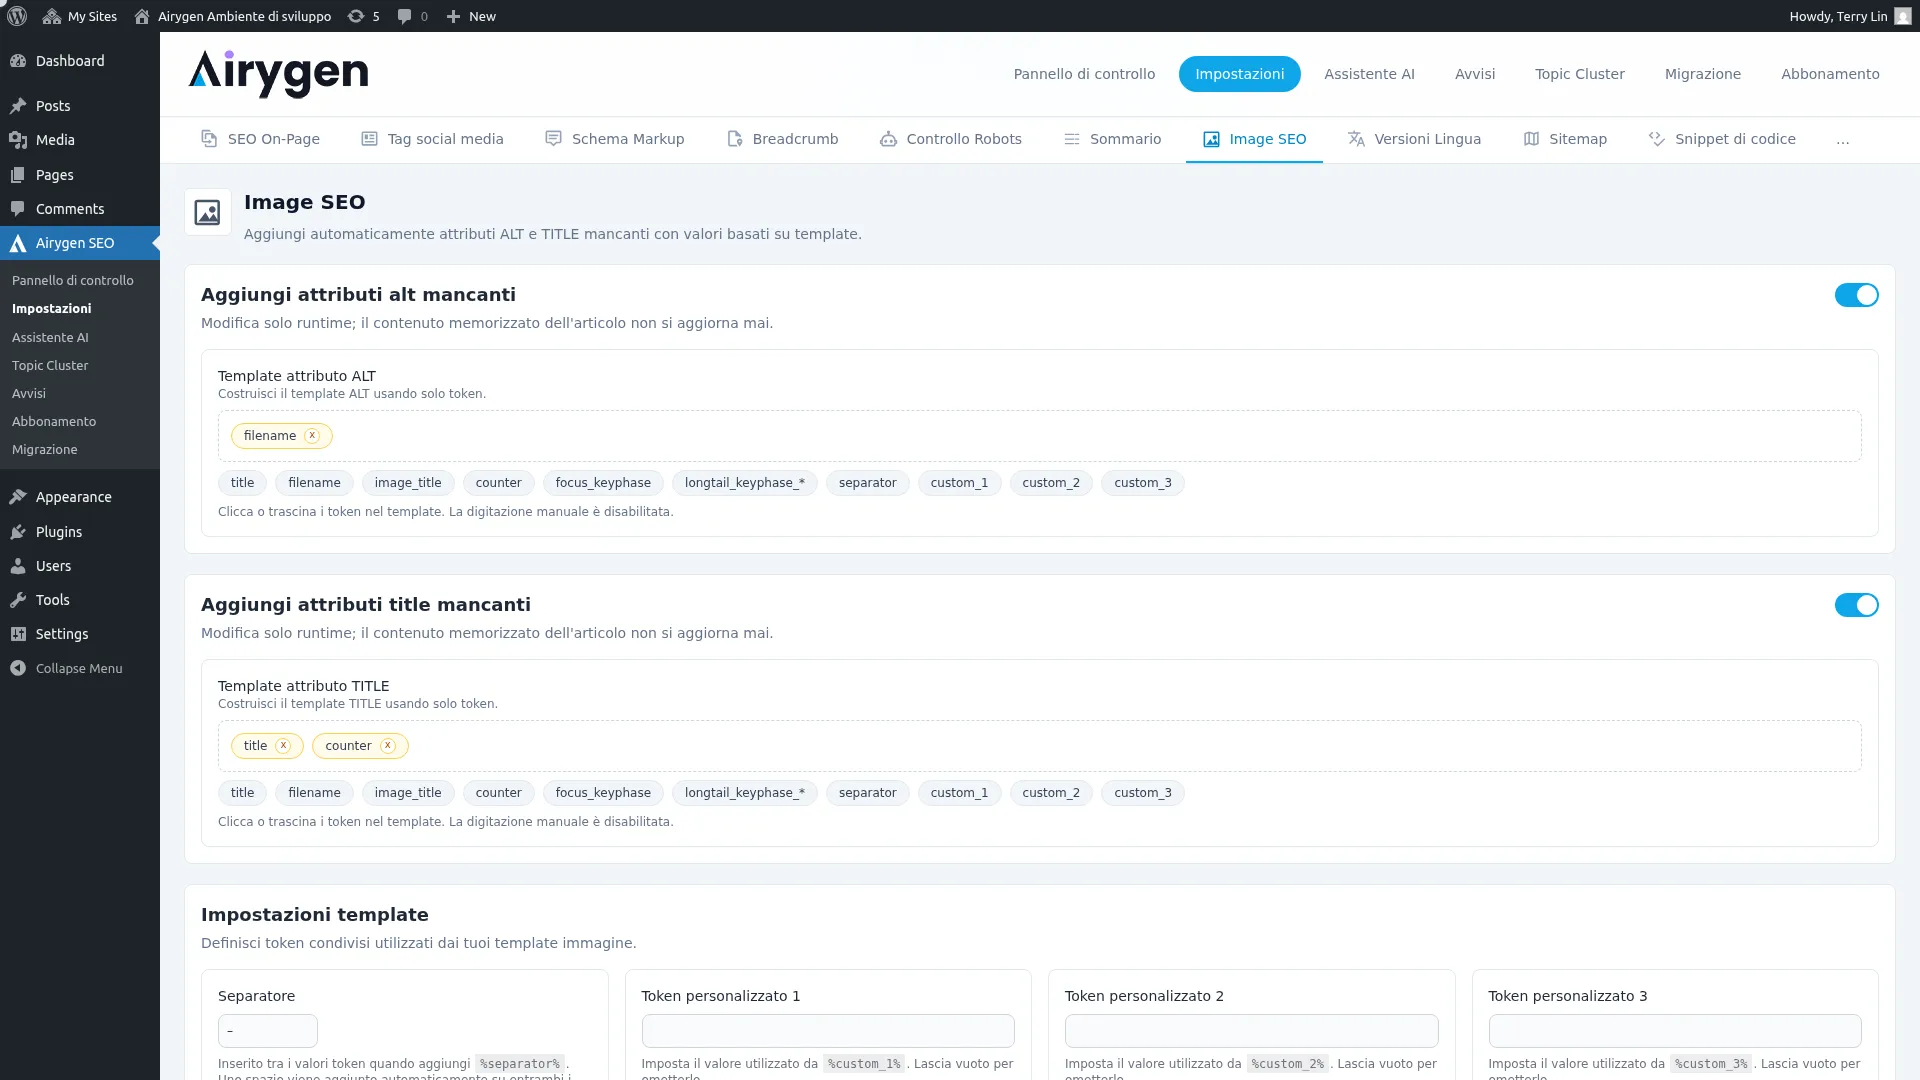Click the Dashboard gauge icon
This screenshot has width=1920, height=1080.
[x=18, y=61]
